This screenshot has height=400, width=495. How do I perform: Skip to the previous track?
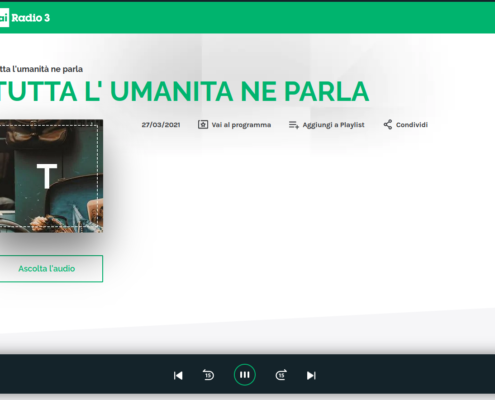click(178, 376)
